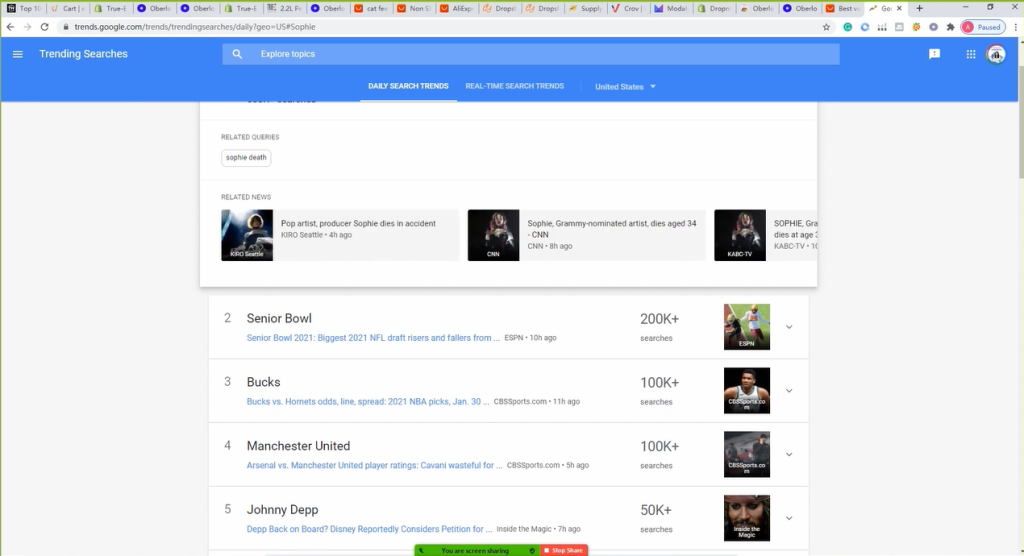Click the Bucks title
The width and height of the screenshot is (1024, 556).
click(263, 382)
